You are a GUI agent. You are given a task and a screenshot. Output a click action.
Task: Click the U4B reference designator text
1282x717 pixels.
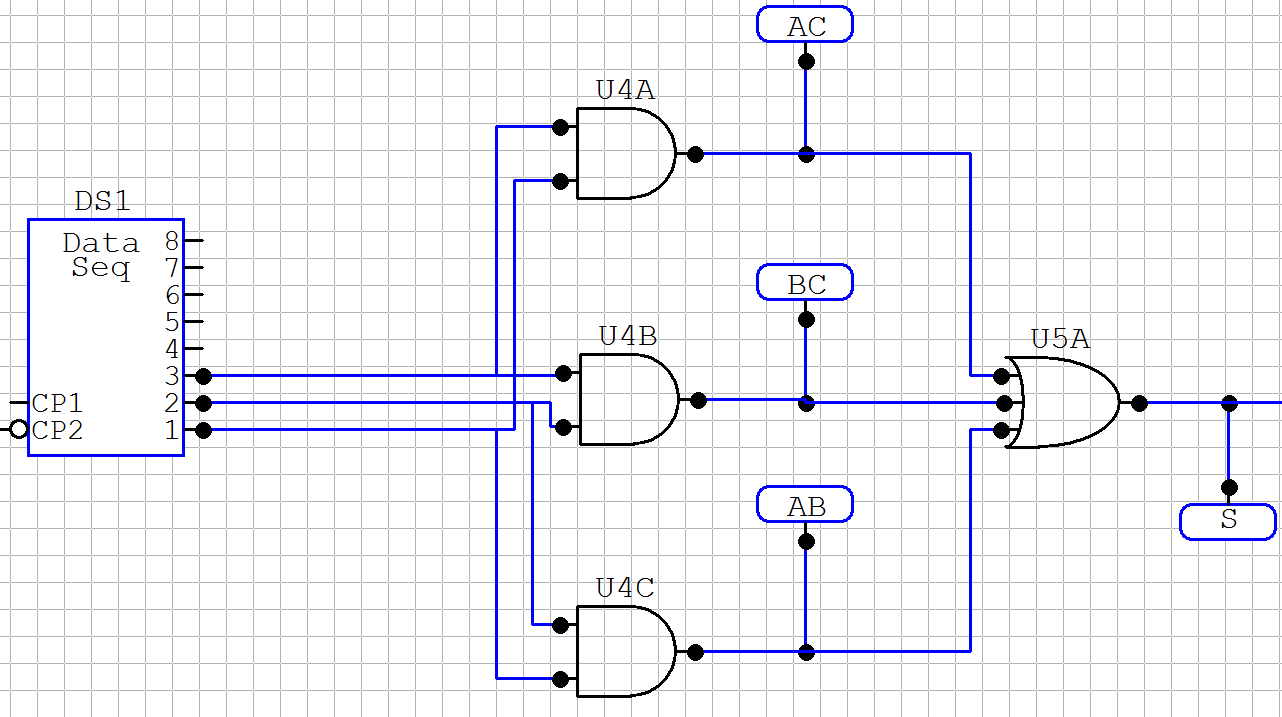pyautogui.click(x=628, y=336)
